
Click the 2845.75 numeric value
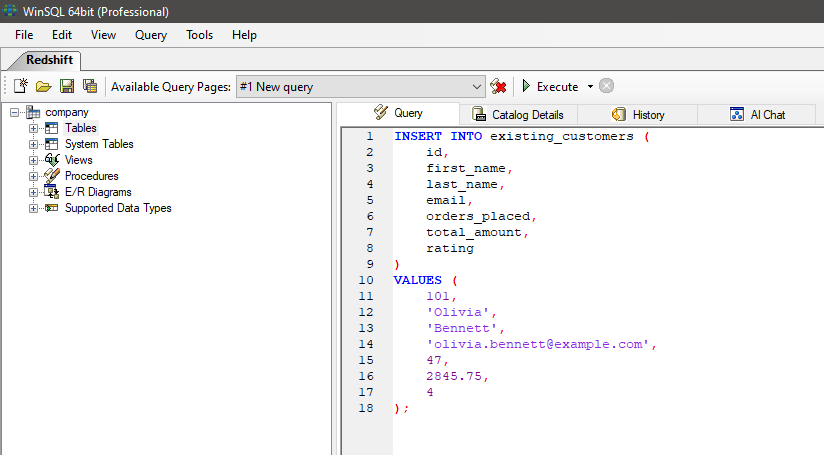pos(454,376)
